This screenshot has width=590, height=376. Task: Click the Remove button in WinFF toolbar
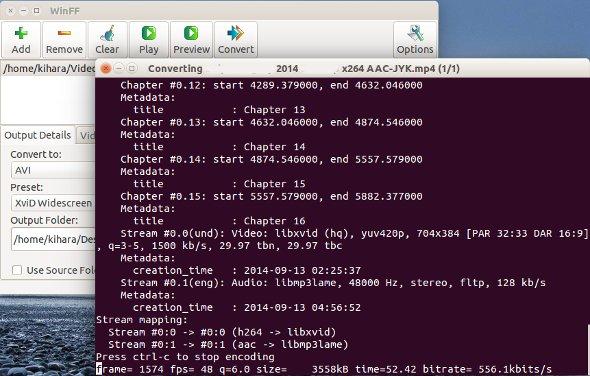[64, 40]
